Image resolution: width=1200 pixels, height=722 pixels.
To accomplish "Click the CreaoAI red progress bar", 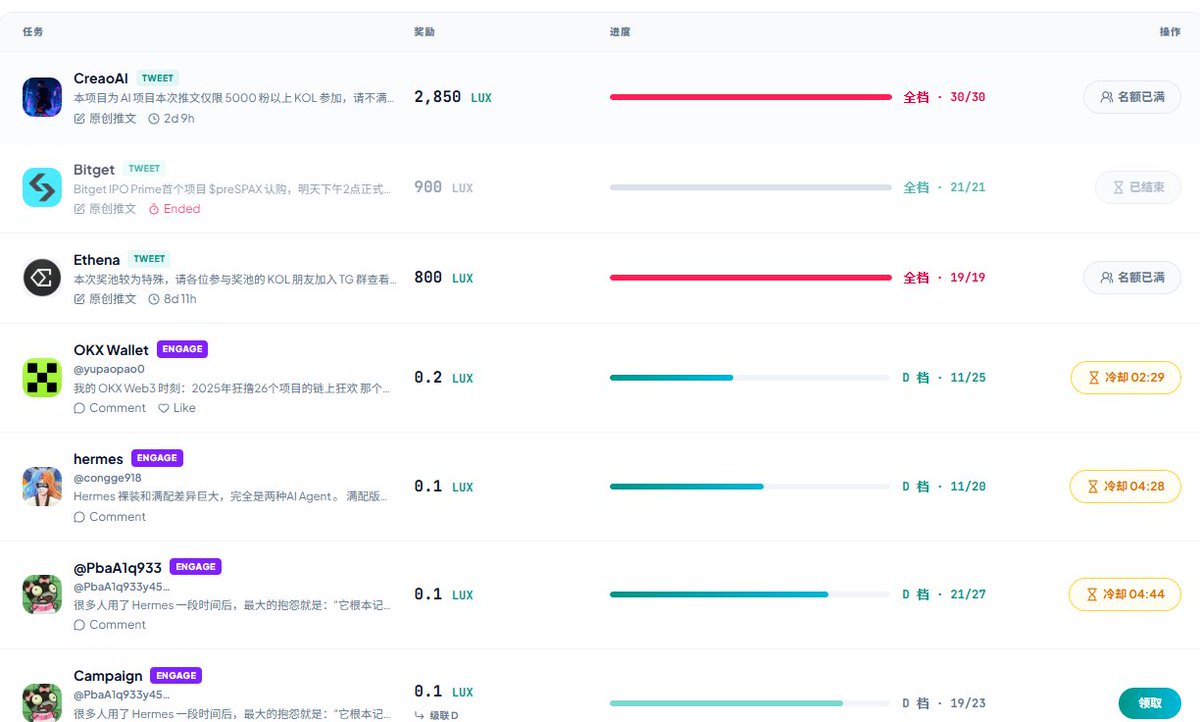I will (750, 97).
